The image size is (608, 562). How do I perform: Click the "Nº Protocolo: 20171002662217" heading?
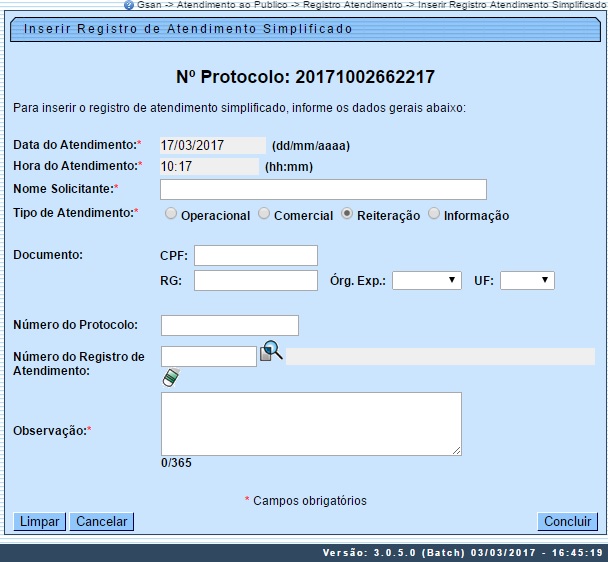[x=305, y=77]
